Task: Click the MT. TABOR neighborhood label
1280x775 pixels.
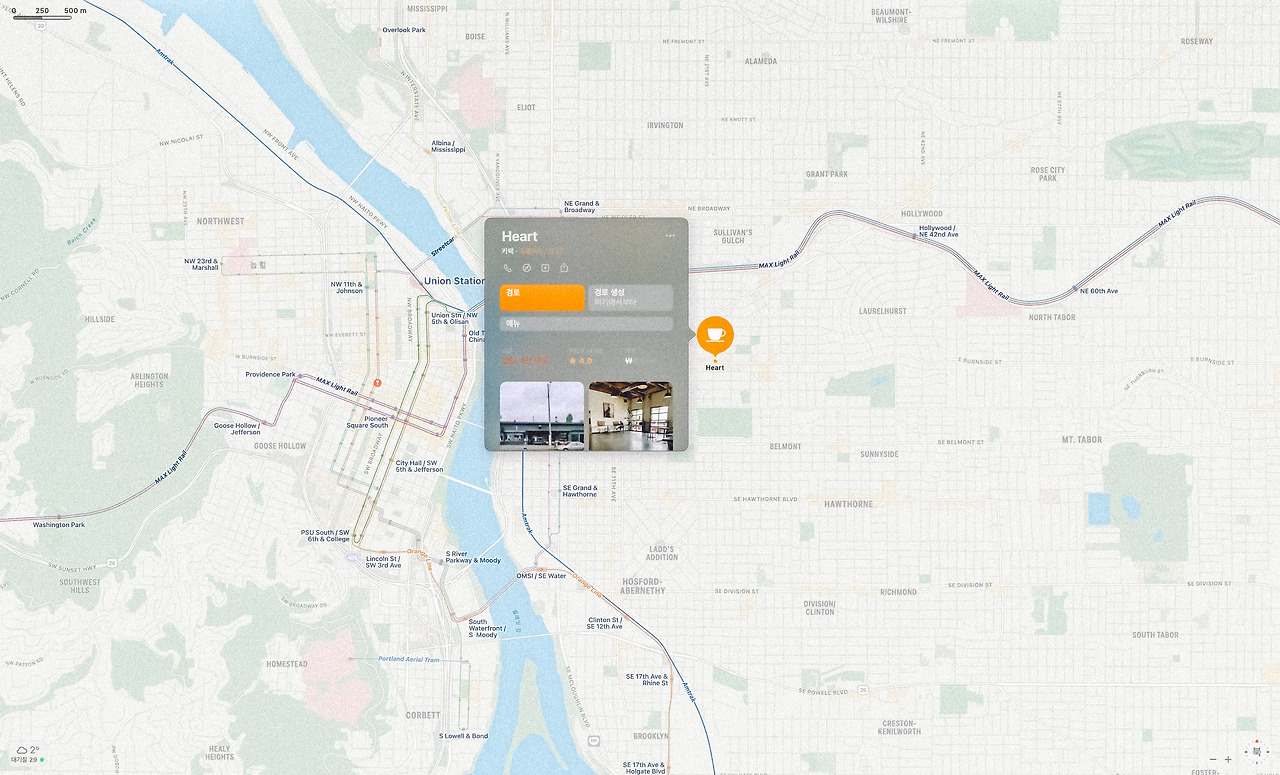Action: click(x=1081, y=440)
